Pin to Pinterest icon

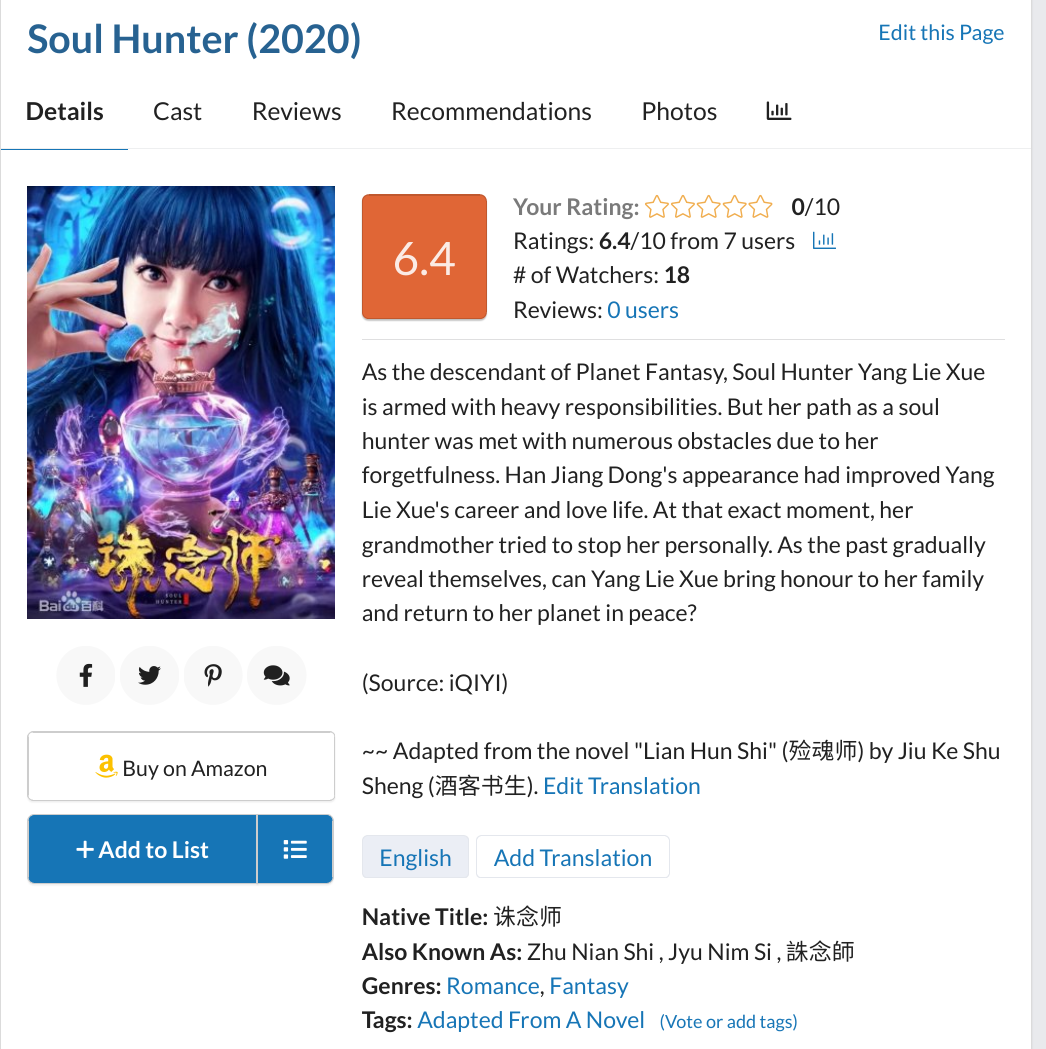[213, 675]
